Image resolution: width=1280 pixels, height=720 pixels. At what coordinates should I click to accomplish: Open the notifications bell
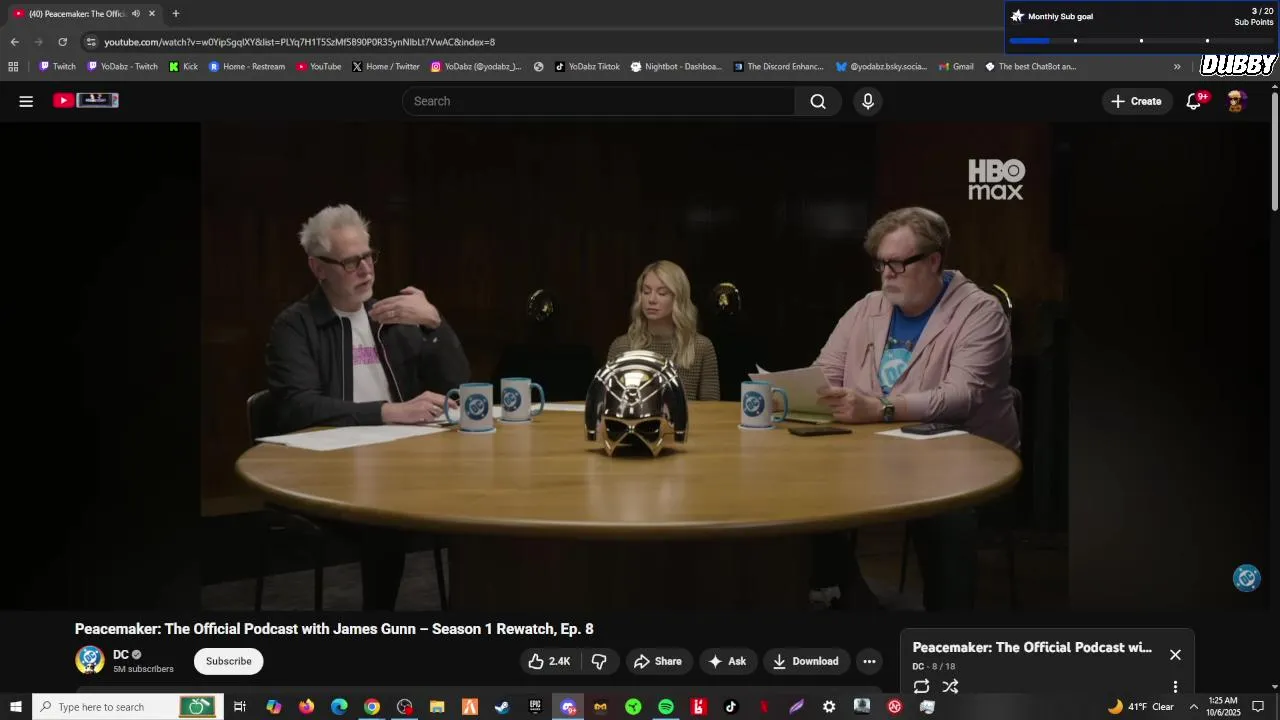point(1194,101)
